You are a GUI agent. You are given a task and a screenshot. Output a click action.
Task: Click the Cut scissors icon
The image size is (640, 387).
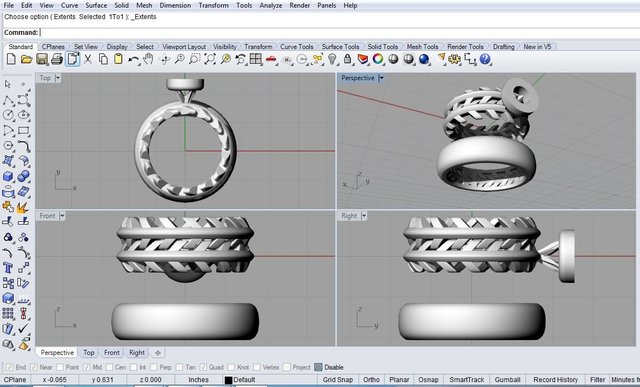point(88,60)
